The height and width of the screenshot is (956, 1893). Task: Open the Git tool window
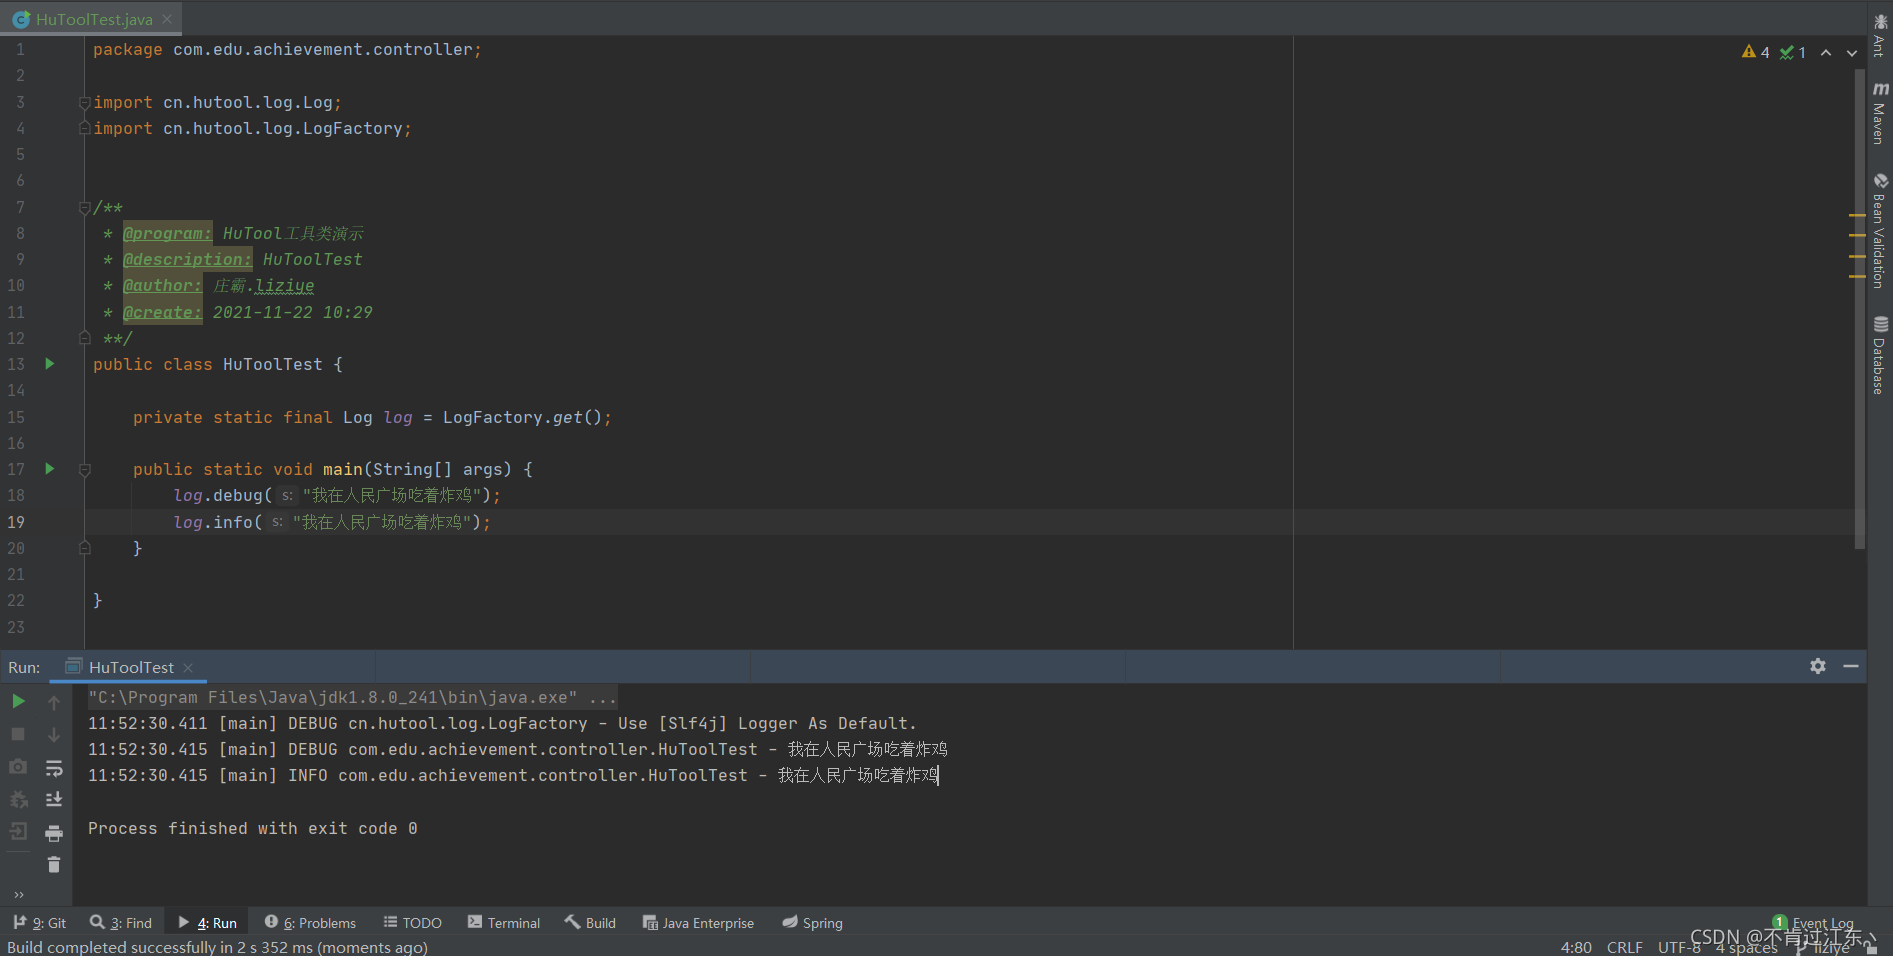coord(40,923)
